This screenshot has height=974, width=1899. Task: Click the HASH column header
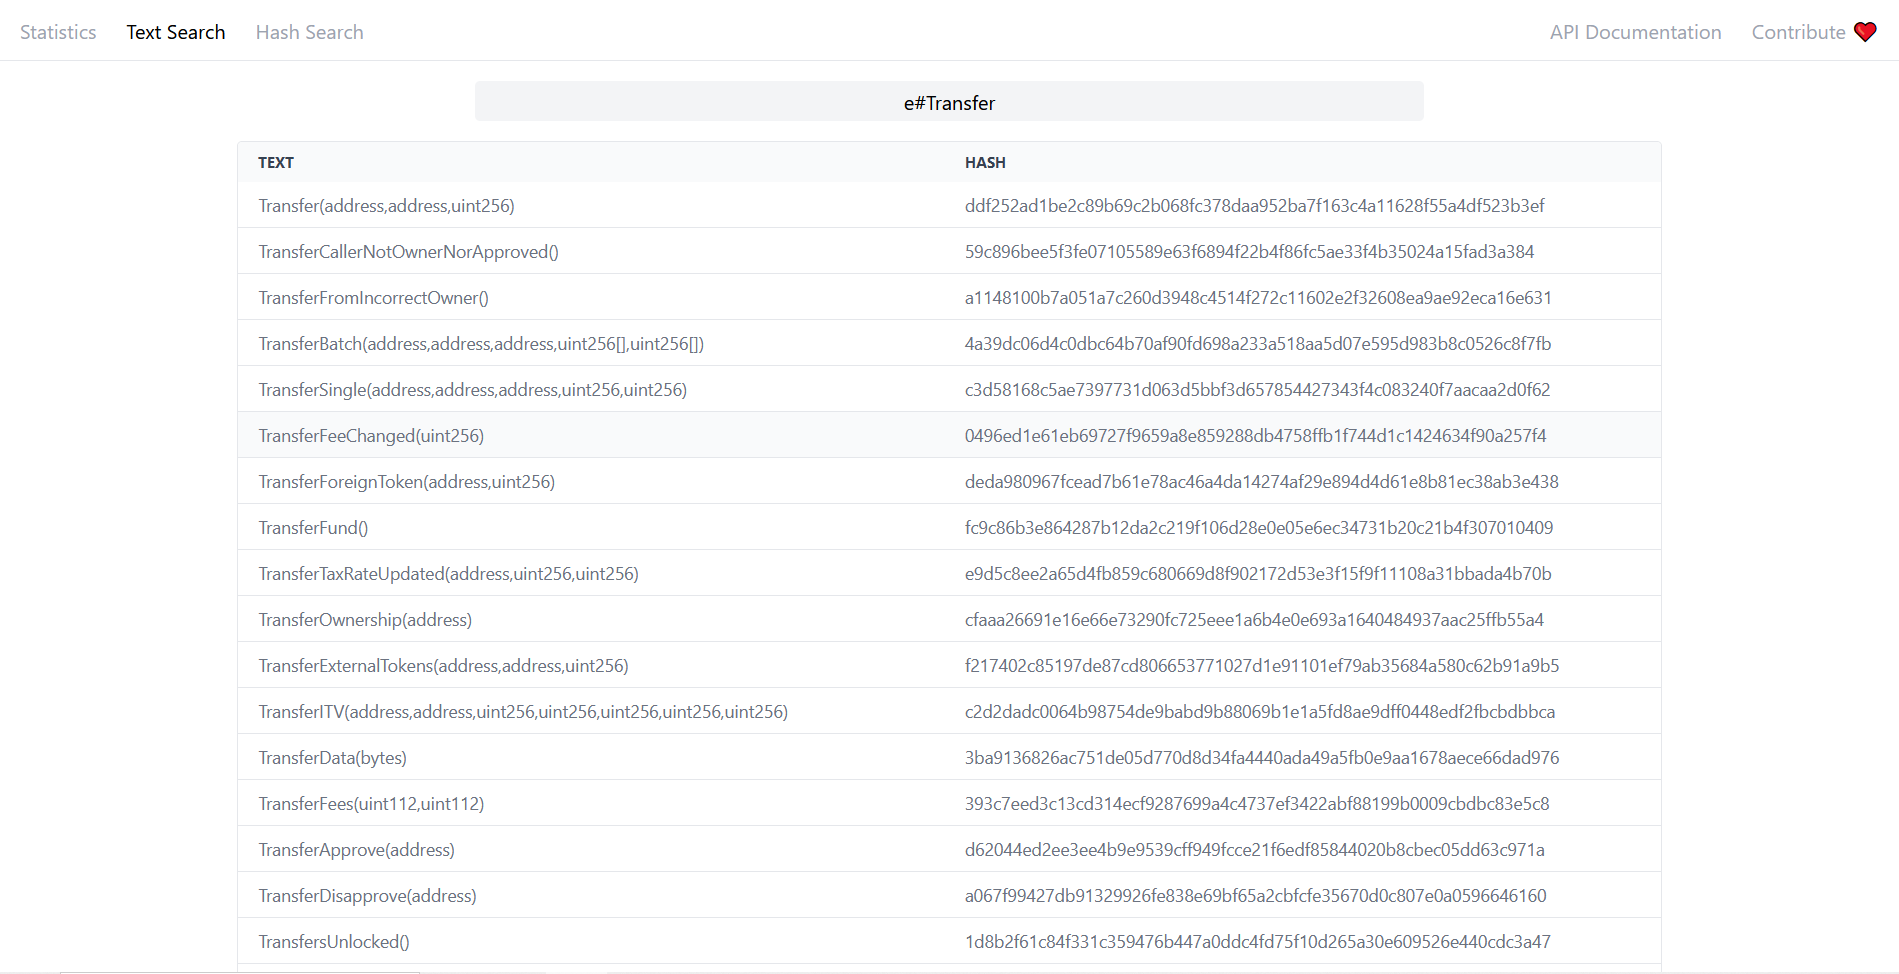click(985, 162)
